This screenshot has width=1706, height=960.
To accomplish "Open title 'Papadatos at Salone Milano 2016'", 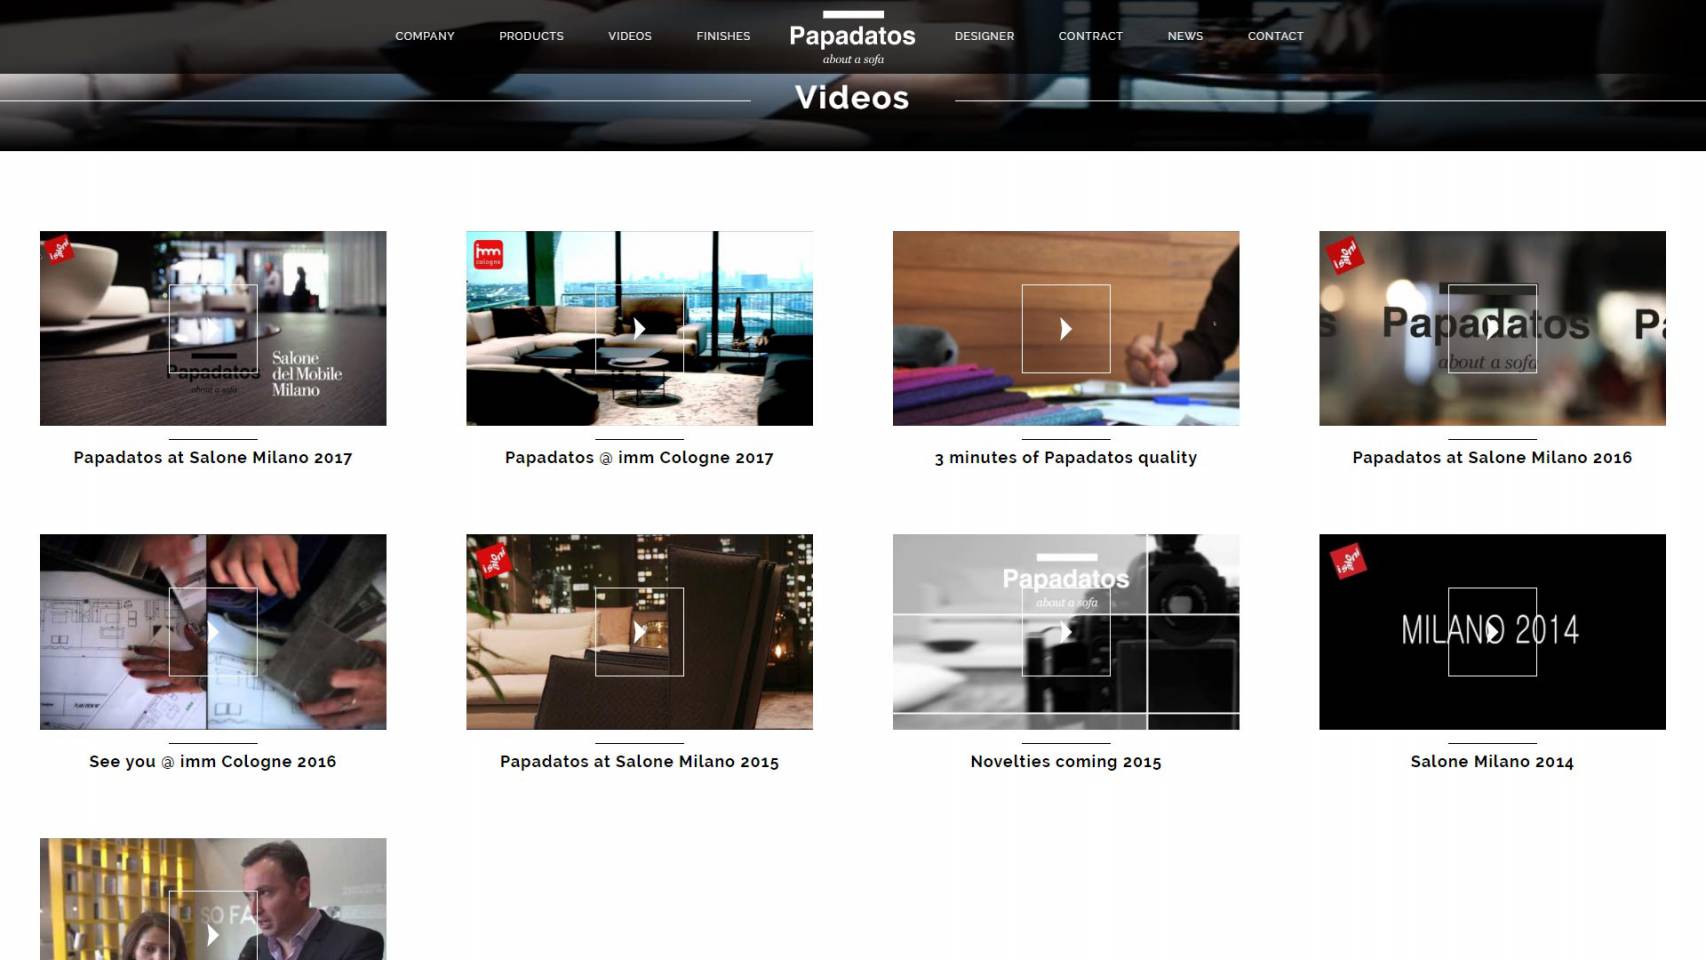I will click(x=1492, y=457).
